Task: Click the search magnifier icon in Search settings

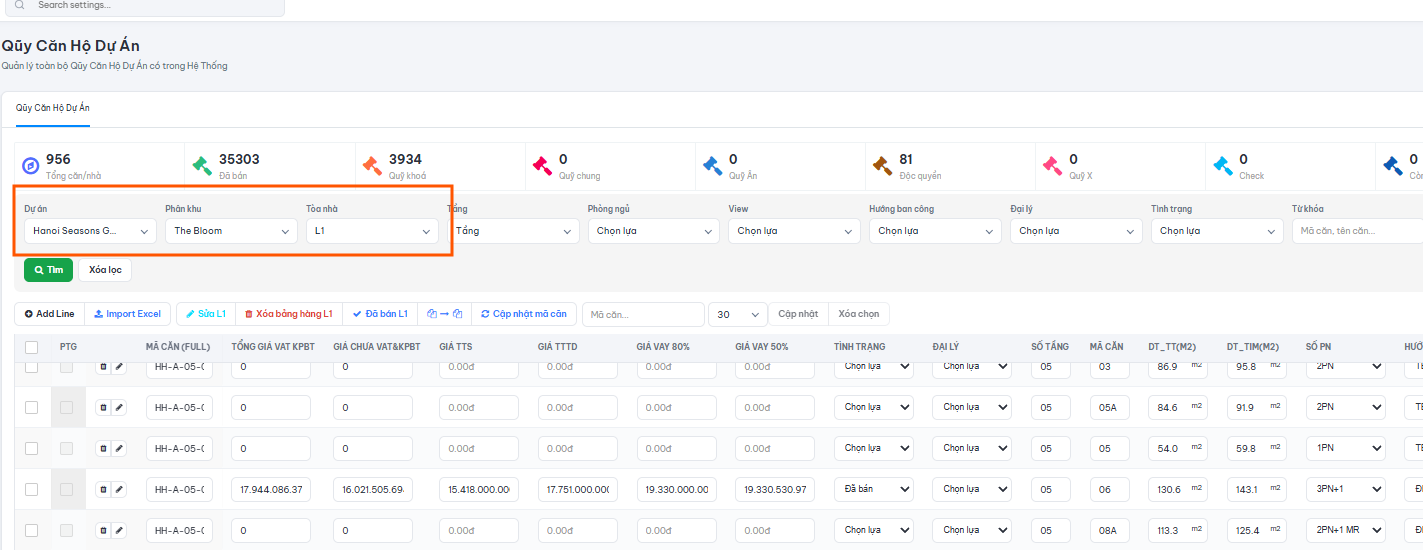Action: click(19, 5)
